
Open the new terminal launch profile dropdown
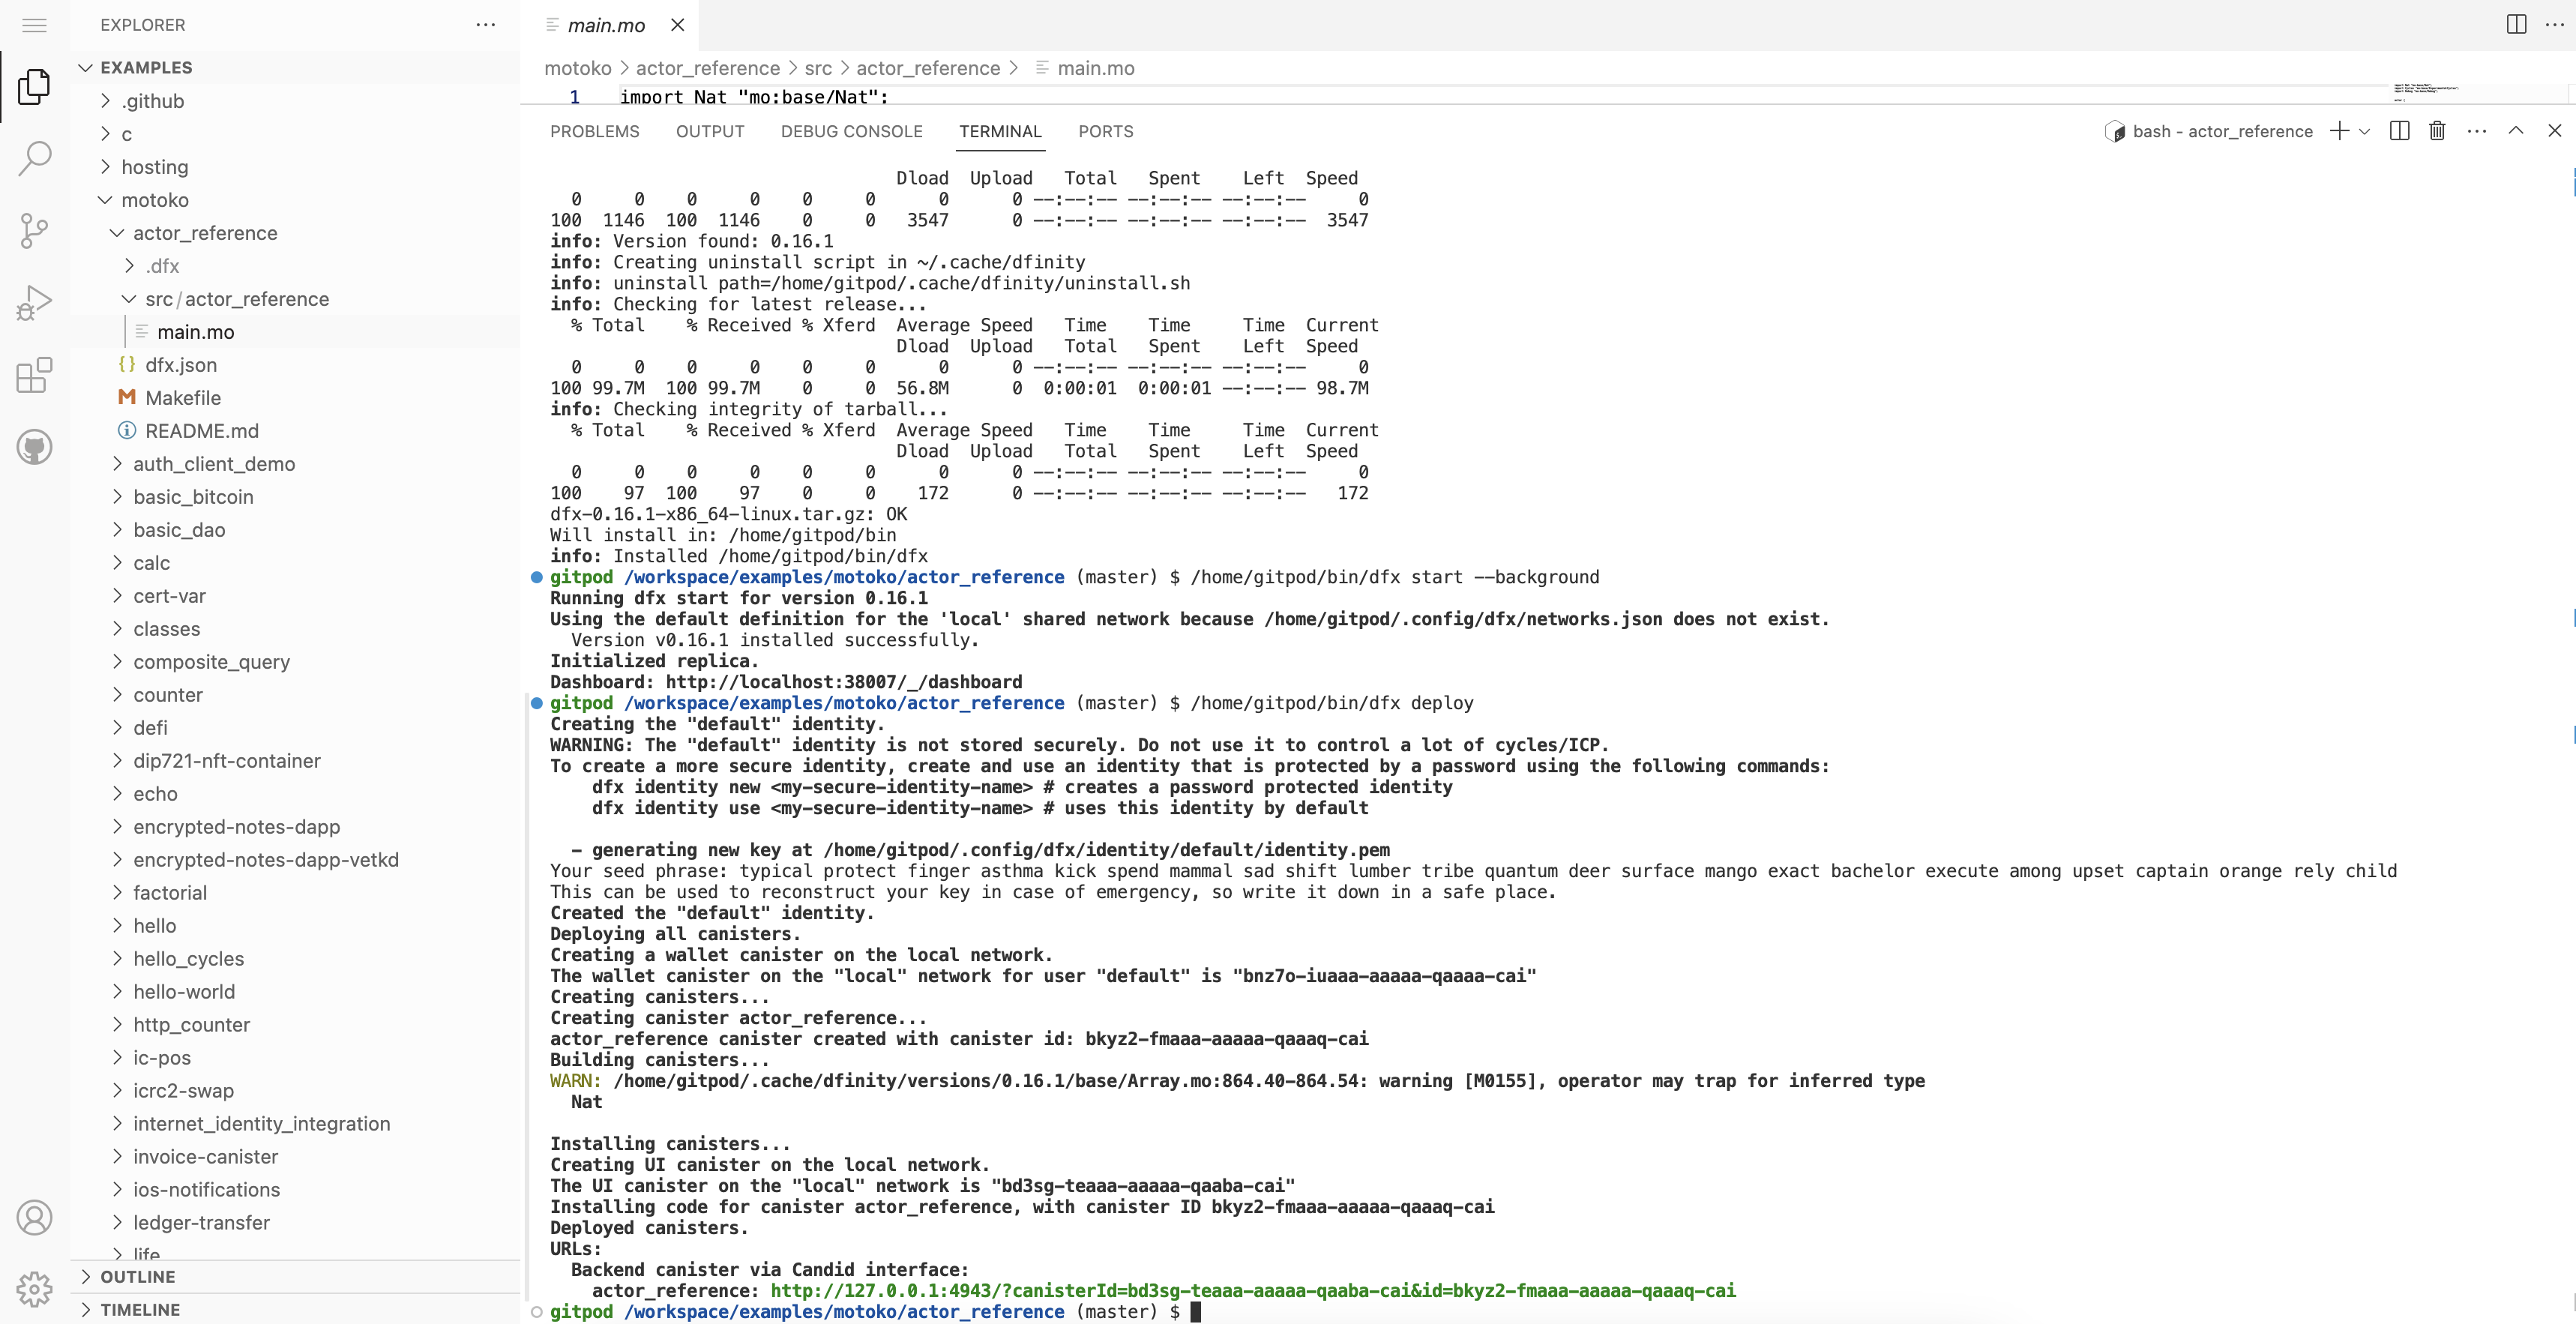(2365, 131)
